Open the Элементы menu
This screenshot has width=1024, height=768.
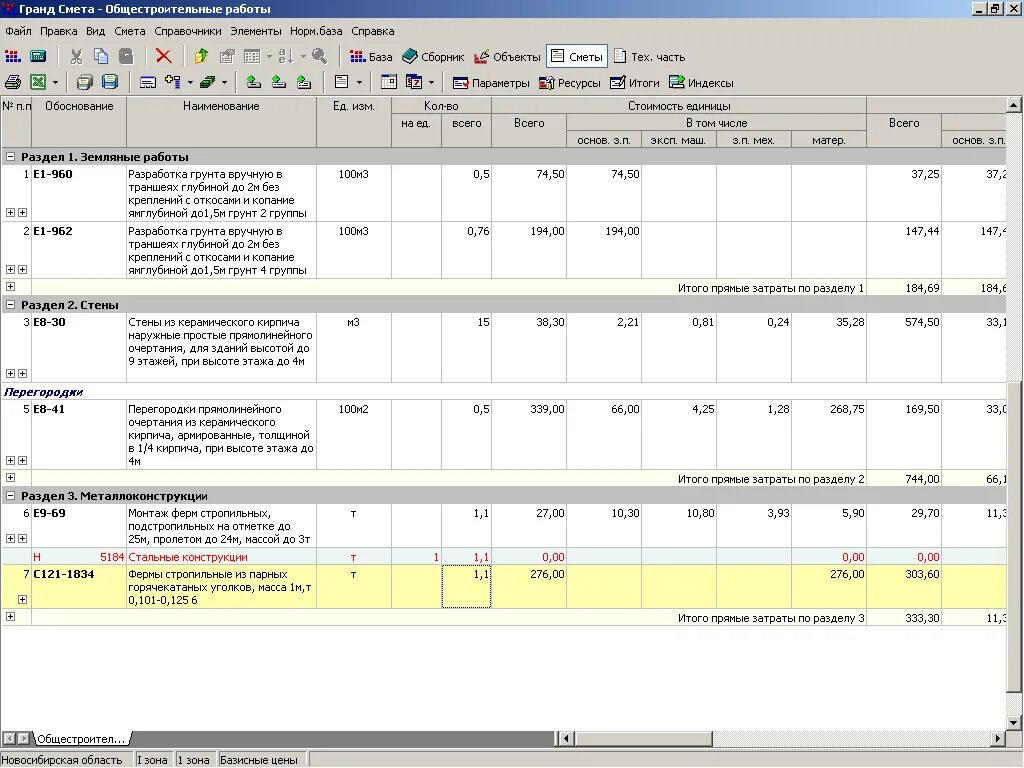coord(255,31)
